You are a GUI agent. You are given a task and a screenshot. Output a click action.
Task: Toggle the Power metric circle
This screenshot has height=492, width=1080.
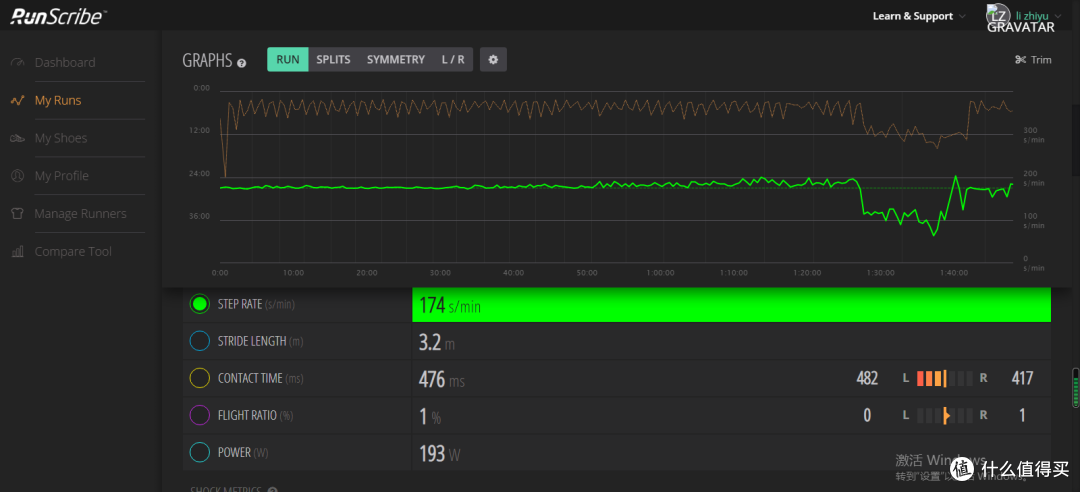200,453
